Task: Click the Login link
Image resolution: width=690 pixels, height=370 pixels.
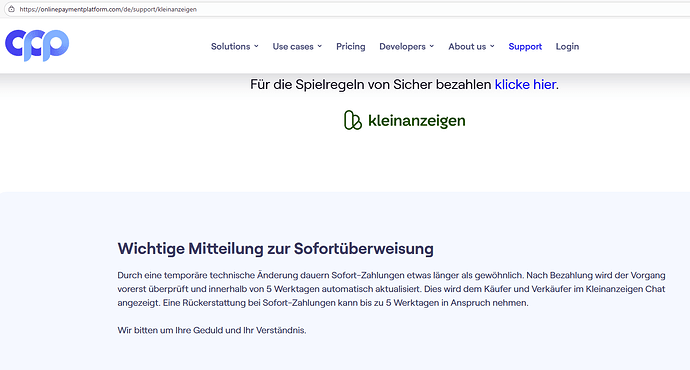Action: [x=567, y=46]
